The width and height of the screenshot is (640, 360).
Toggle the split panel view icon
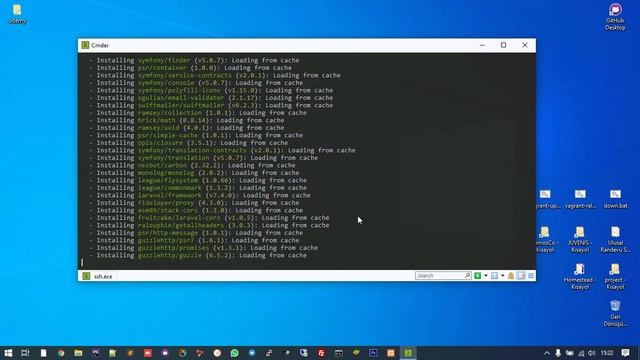click(x=521, y=276)
